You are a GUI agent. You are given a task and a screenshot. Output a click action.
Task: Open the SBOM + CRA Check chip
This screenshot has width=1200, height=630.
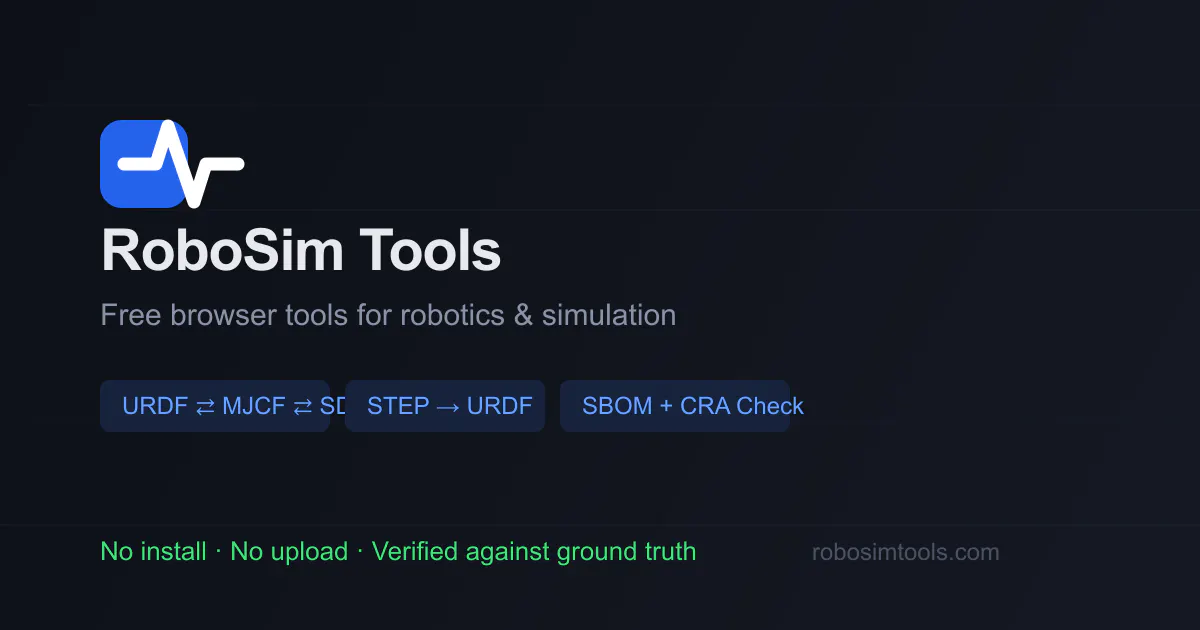click(675, 406)
